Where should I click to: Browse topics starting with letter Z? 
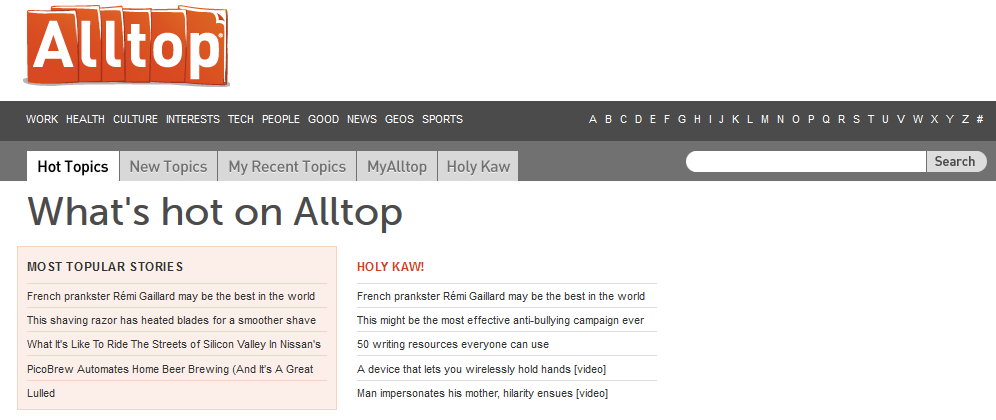966,119
